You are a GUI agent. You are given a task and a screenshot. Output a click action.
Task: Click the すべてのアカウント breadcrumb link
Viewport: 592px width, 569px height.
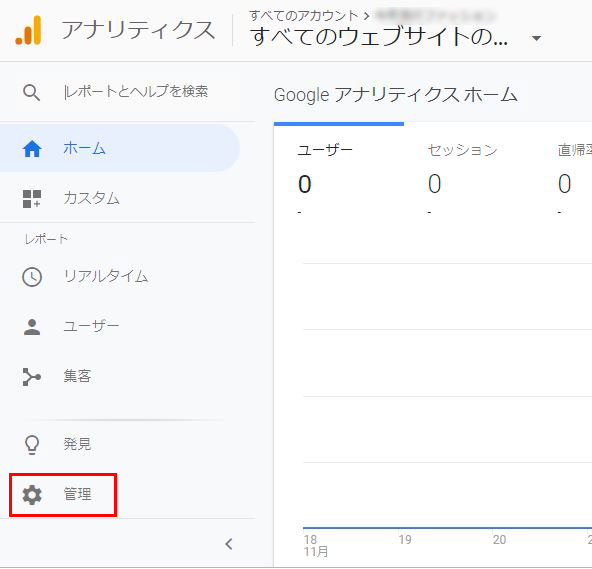(304, 16)
